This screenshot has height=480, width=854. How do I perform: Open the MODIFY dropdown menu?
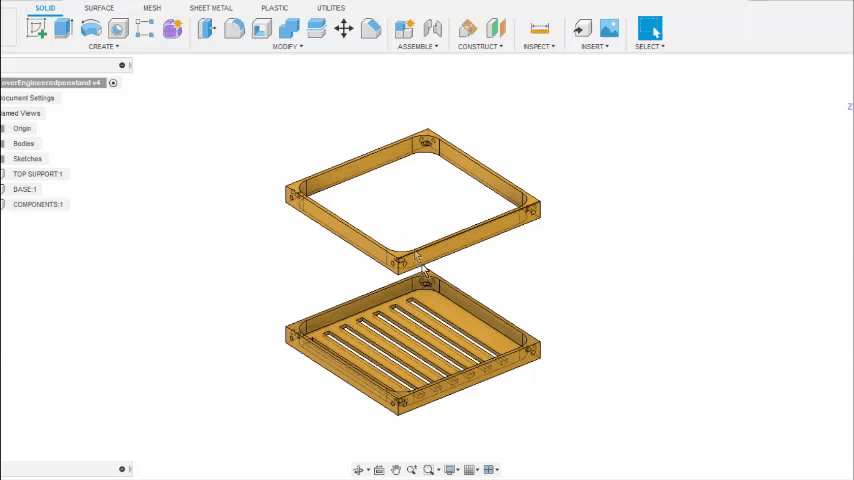coord(288,47)
